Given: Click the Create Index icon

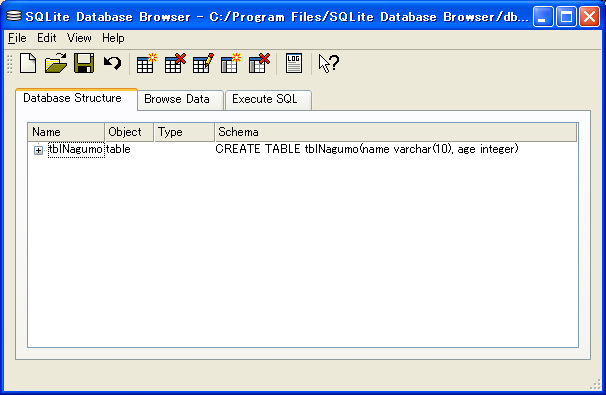Looking at the screenshot, I should tap(231, 63).
